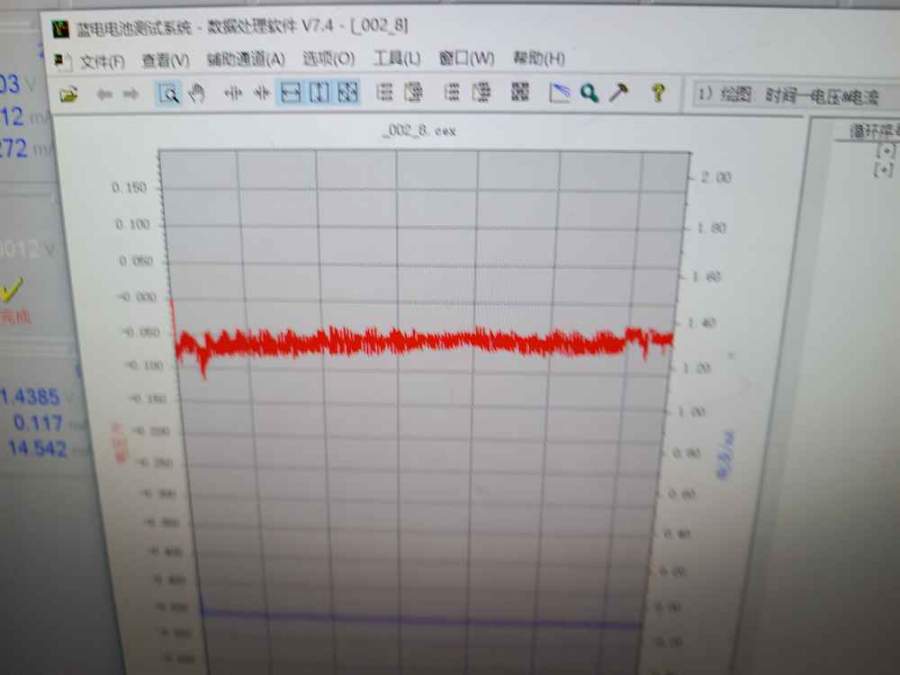Click the open file folder icon
Image resolution: width=900 pixels, height=675 pixels.
(68, 95)
